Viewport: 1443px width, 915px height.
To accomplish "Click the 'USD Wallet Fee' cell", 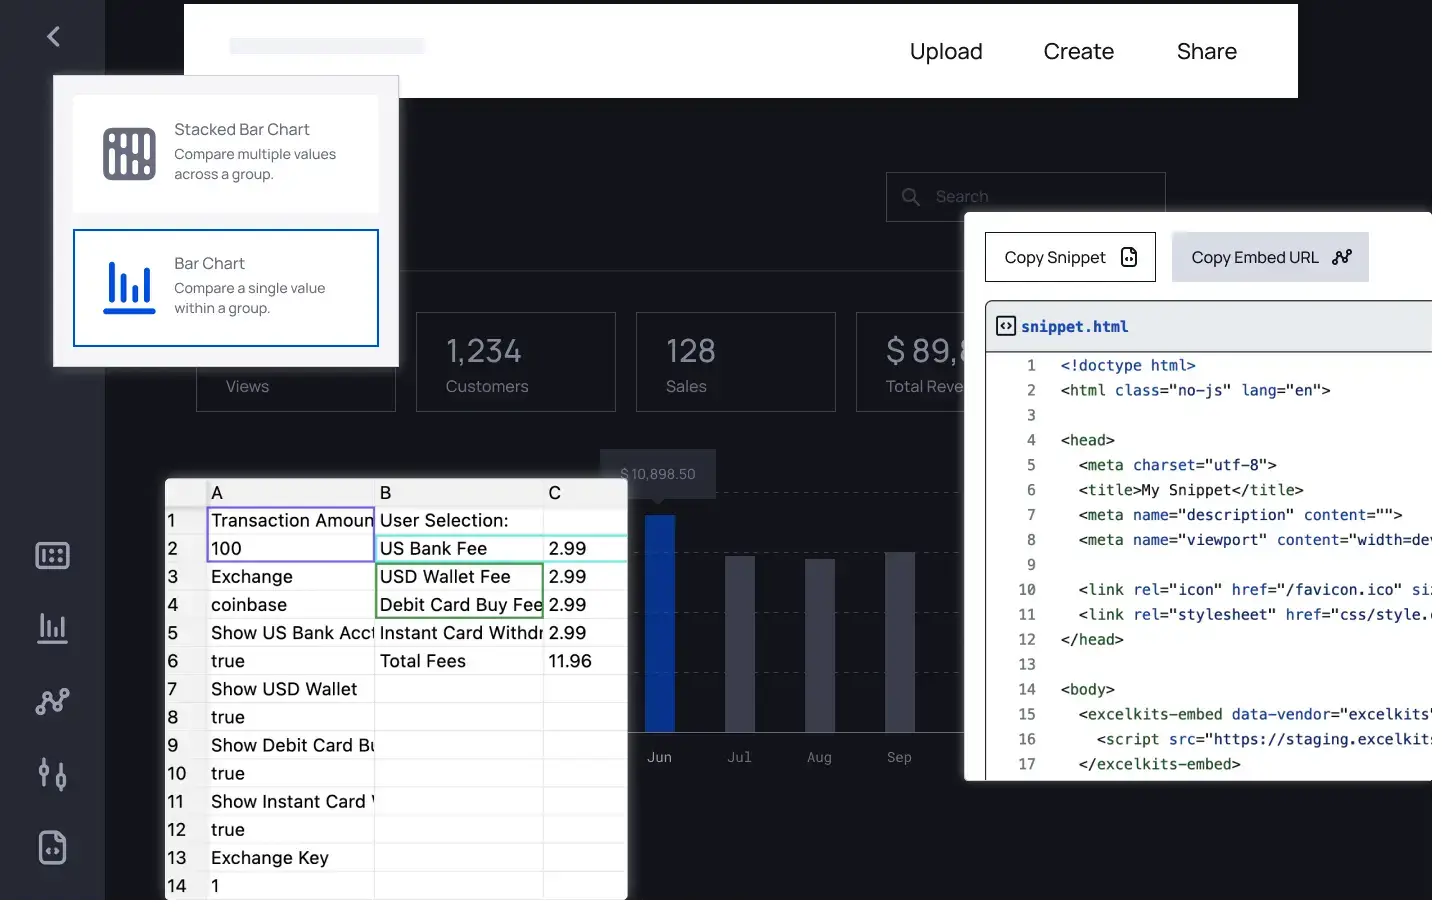I will tap(459, 576).
